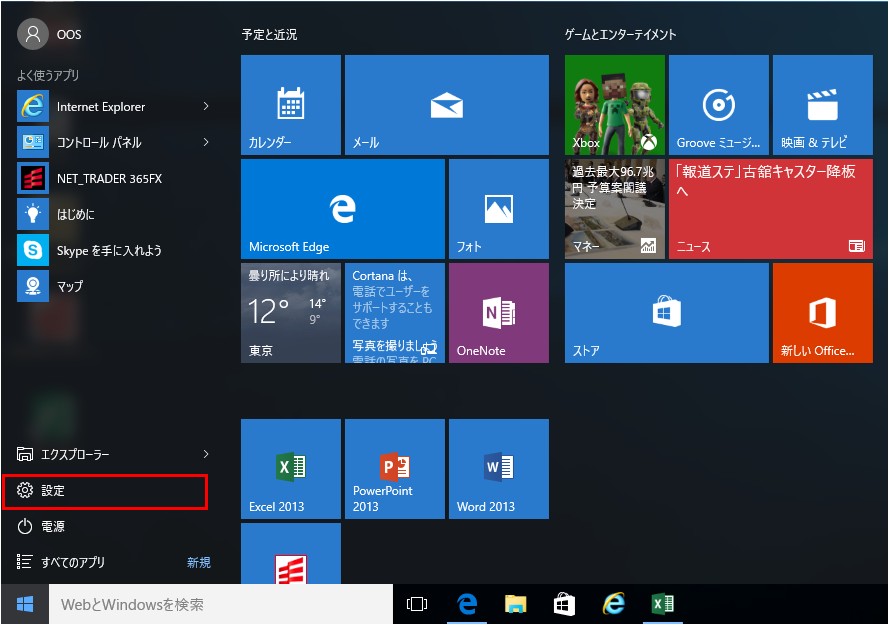The image size is (889, 625).
Task: Open the Tokyo weather tile
Action: 291,313
